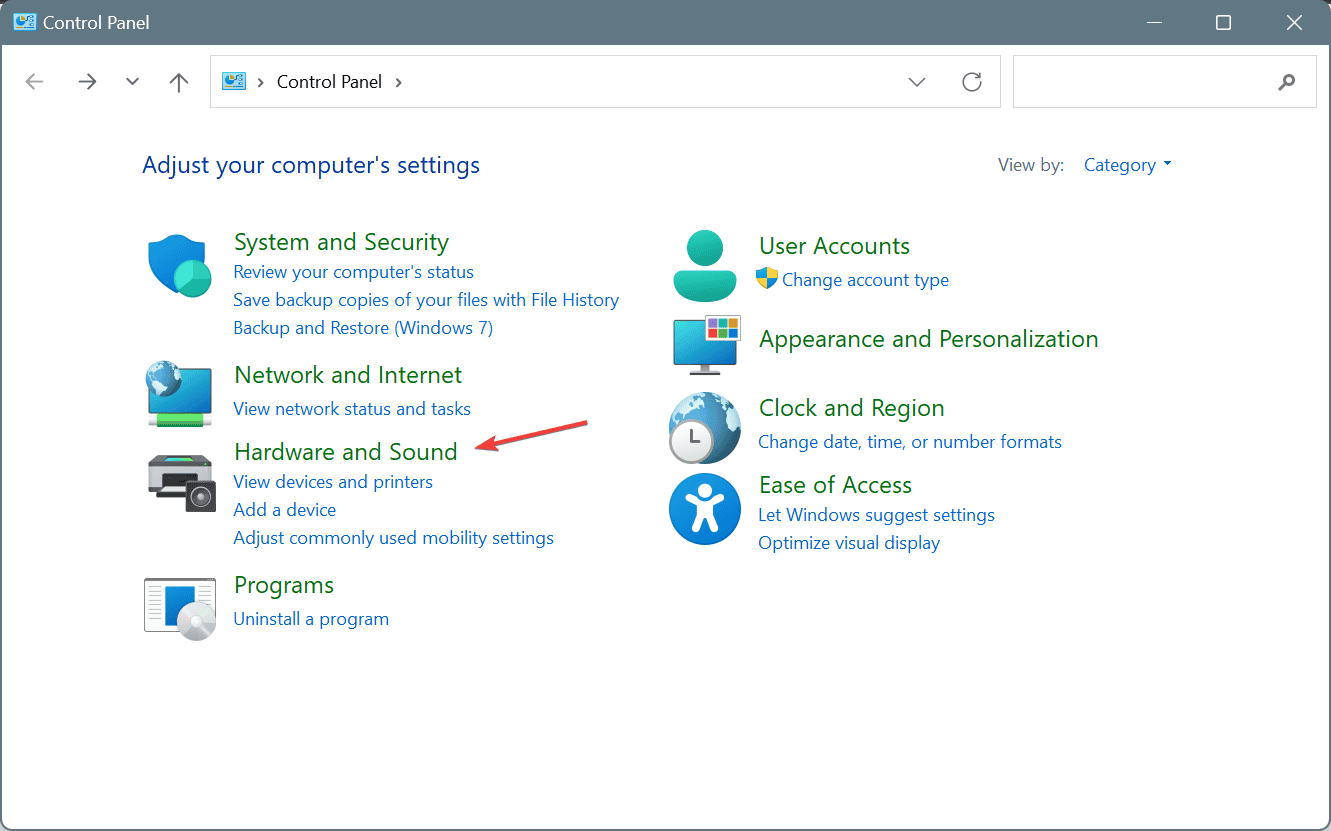The image size is (1331, 831).
Task: Open the View by Category dropdown
Action: pyautogui.click(x=1127, y=165)
